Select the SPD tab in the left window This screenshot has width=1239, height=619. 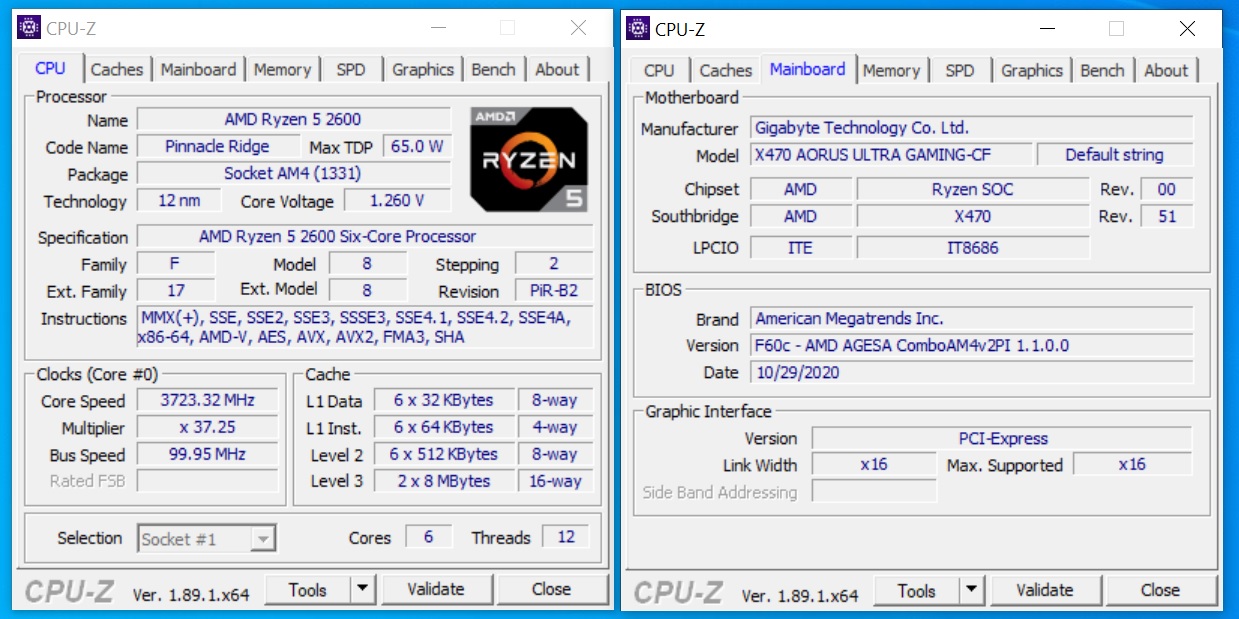[x=351, y=69]
